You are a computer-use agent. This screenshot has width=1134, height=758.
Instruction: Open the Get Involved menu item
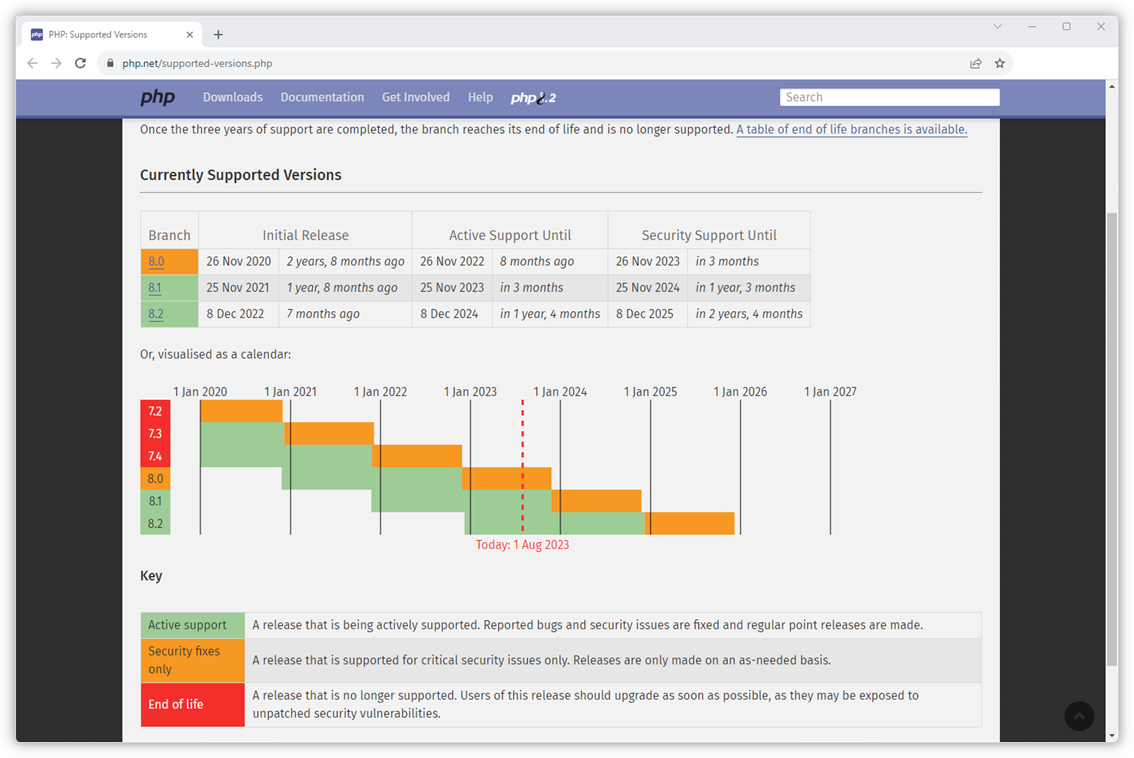coord(416,97)
